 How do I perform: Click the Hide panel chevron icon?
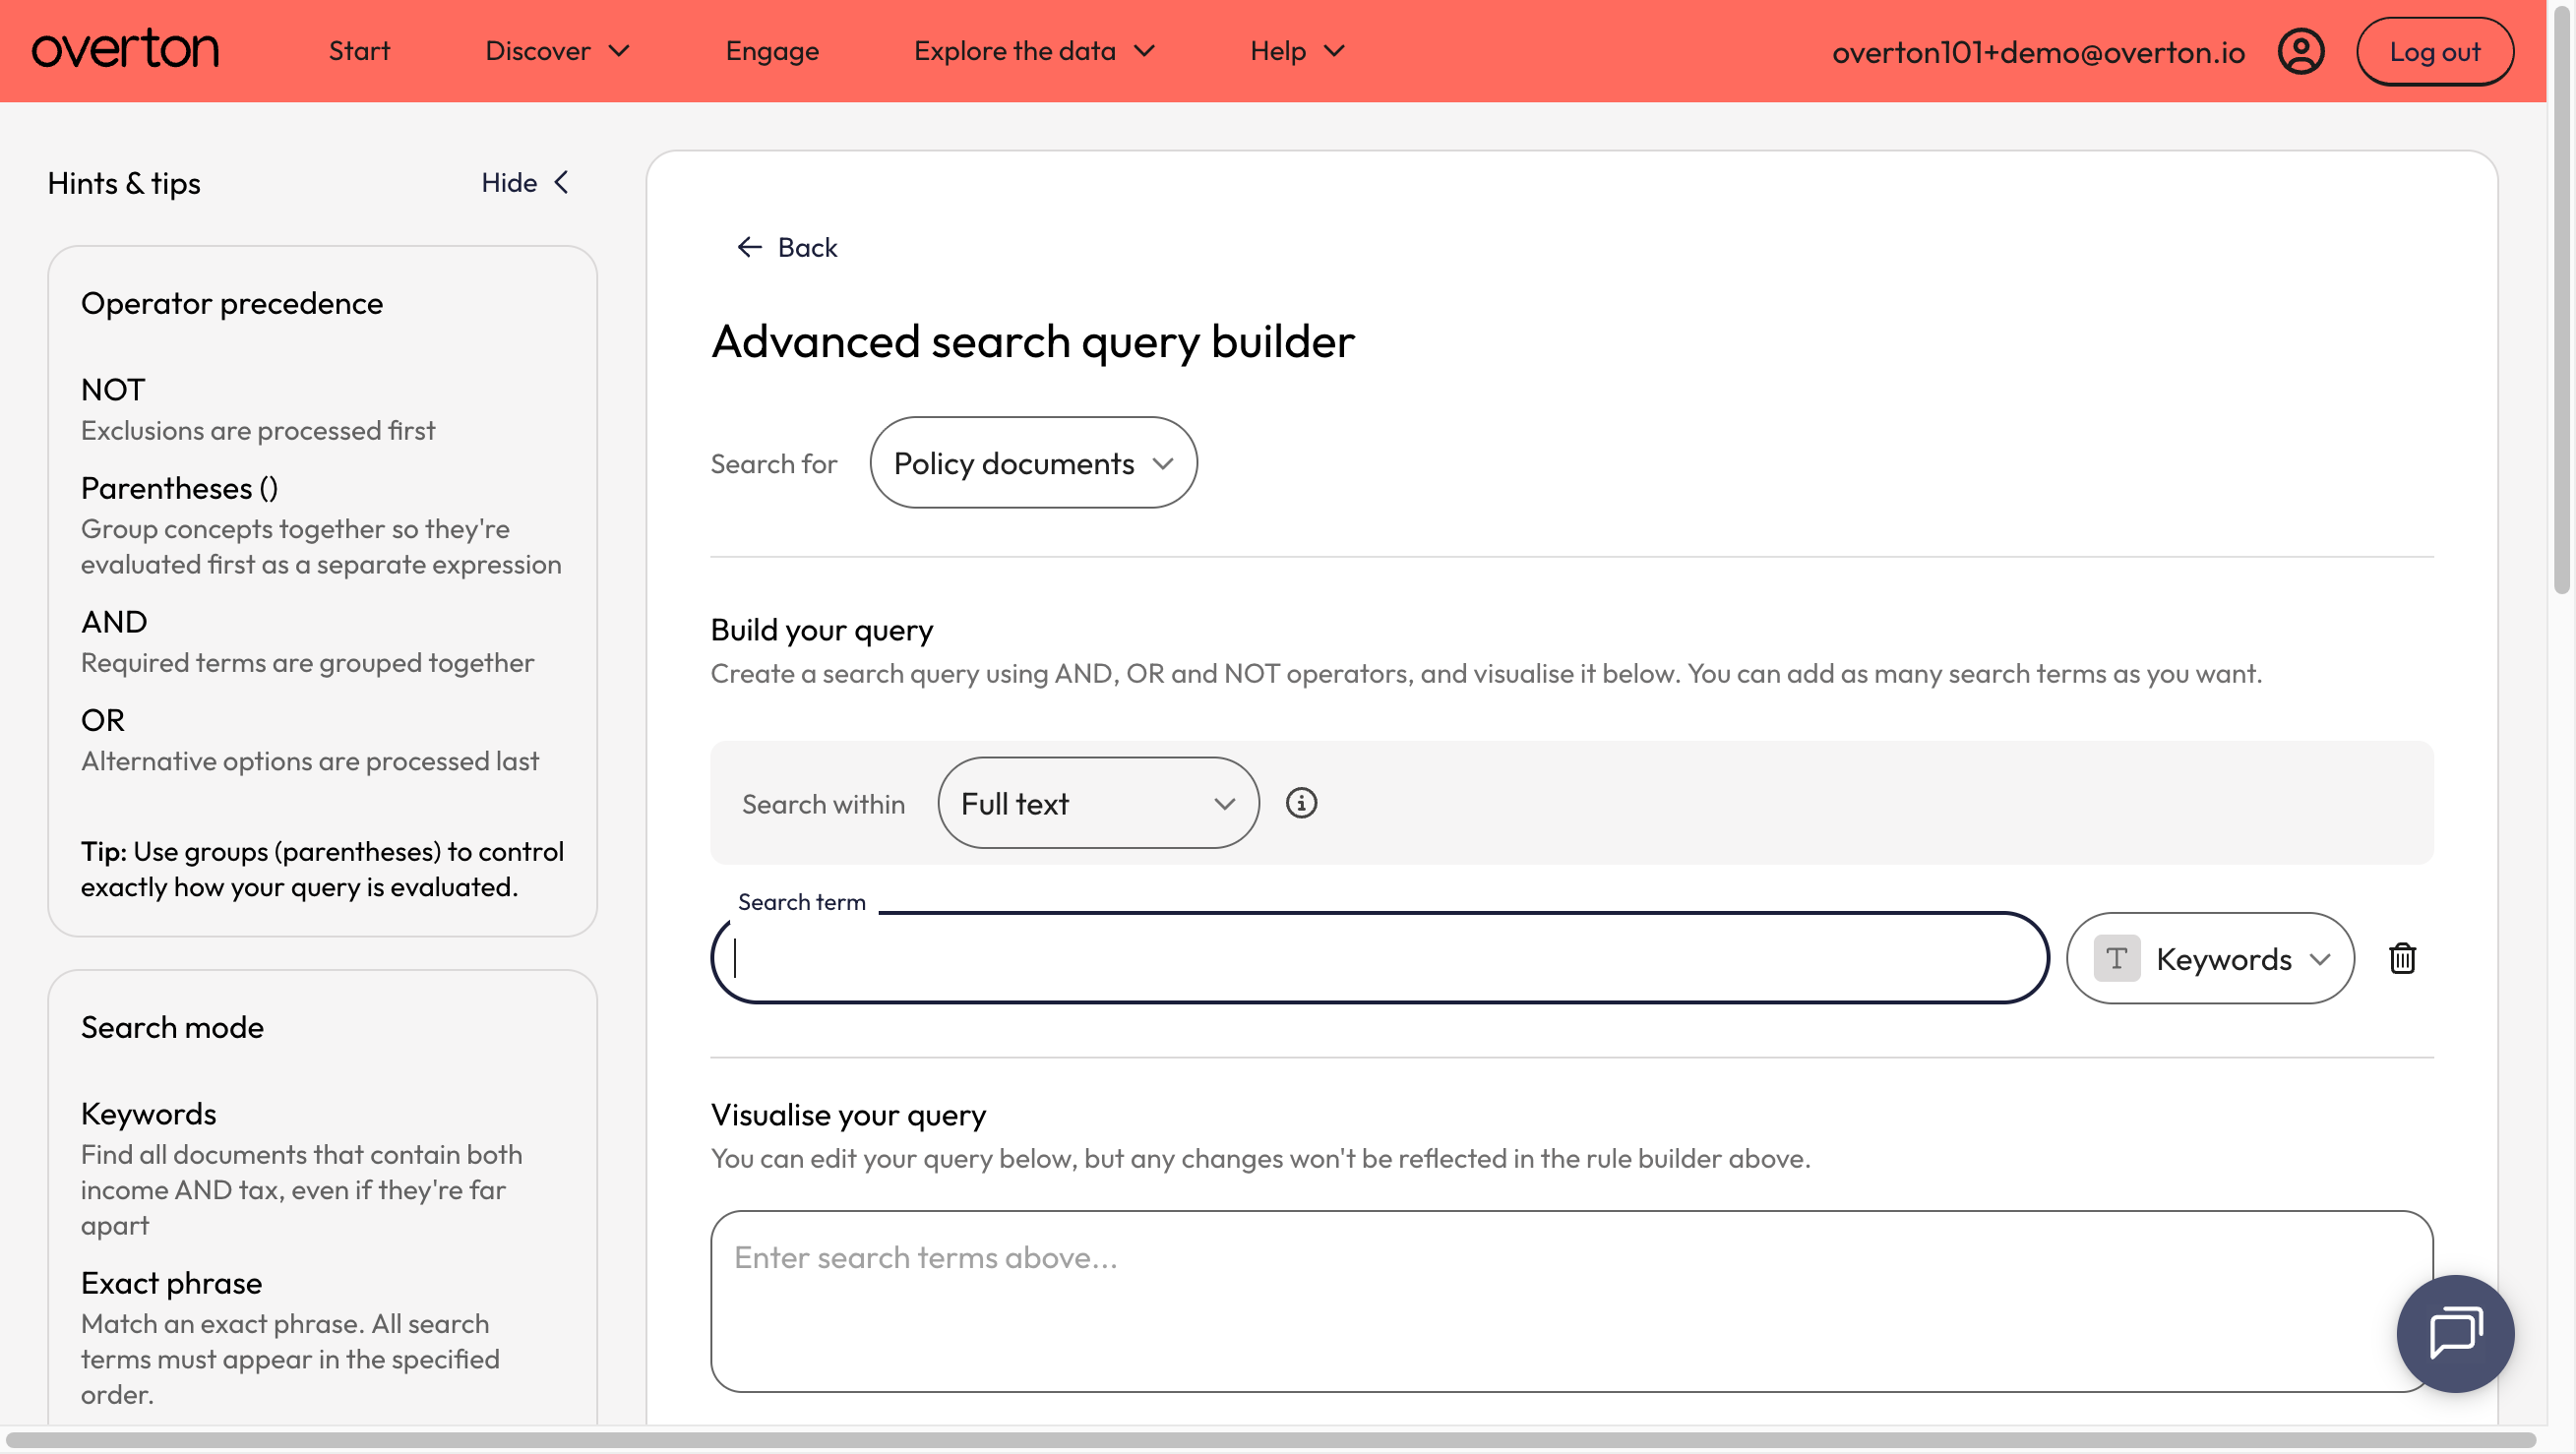click(562, 183)
